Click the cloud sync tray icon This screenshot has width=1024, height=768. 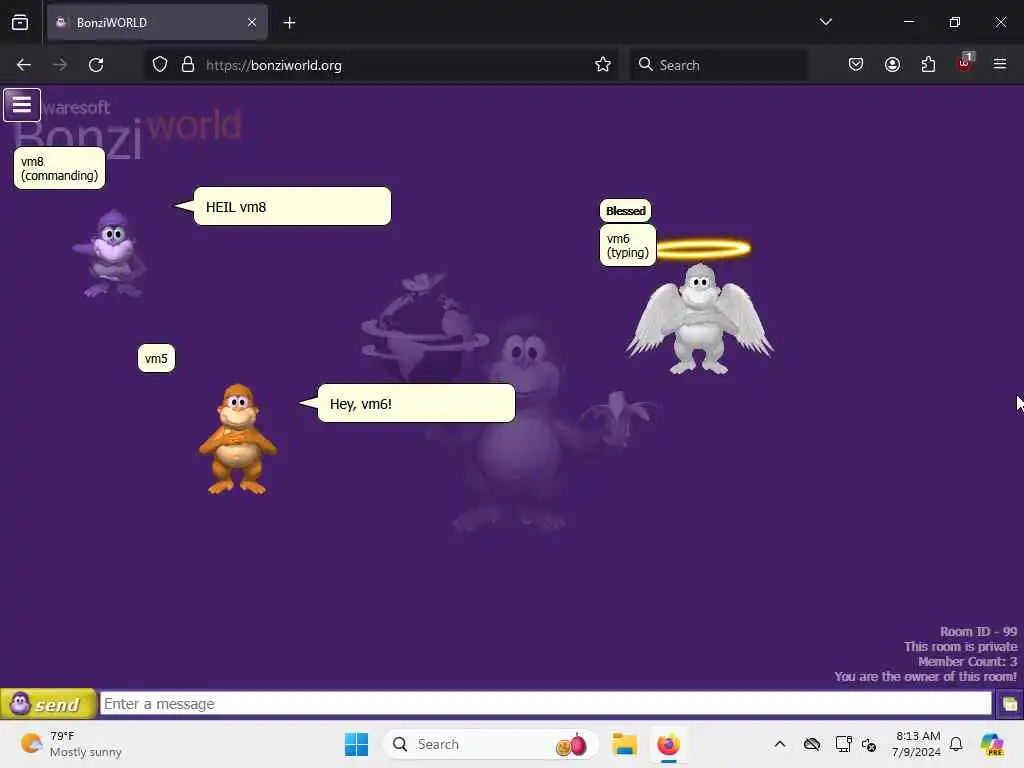pos(812,744)
